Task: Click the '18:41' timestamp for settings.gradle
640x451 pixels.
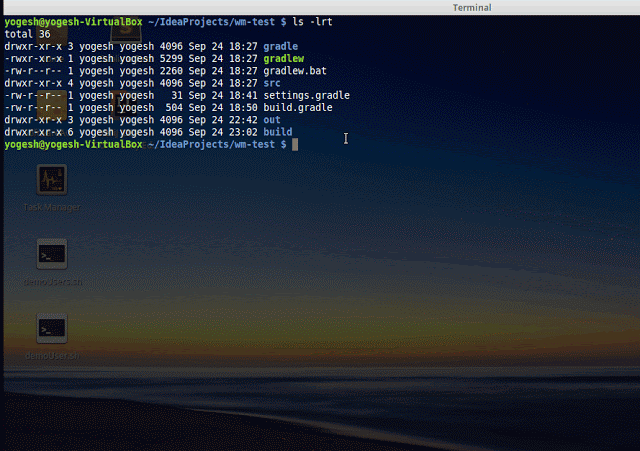Action: 243,95
